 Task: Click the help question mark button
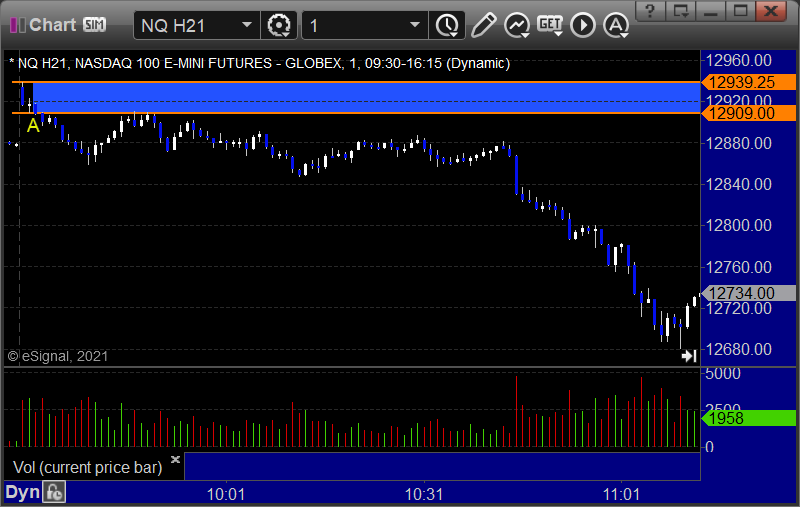[x=650, y=11]
